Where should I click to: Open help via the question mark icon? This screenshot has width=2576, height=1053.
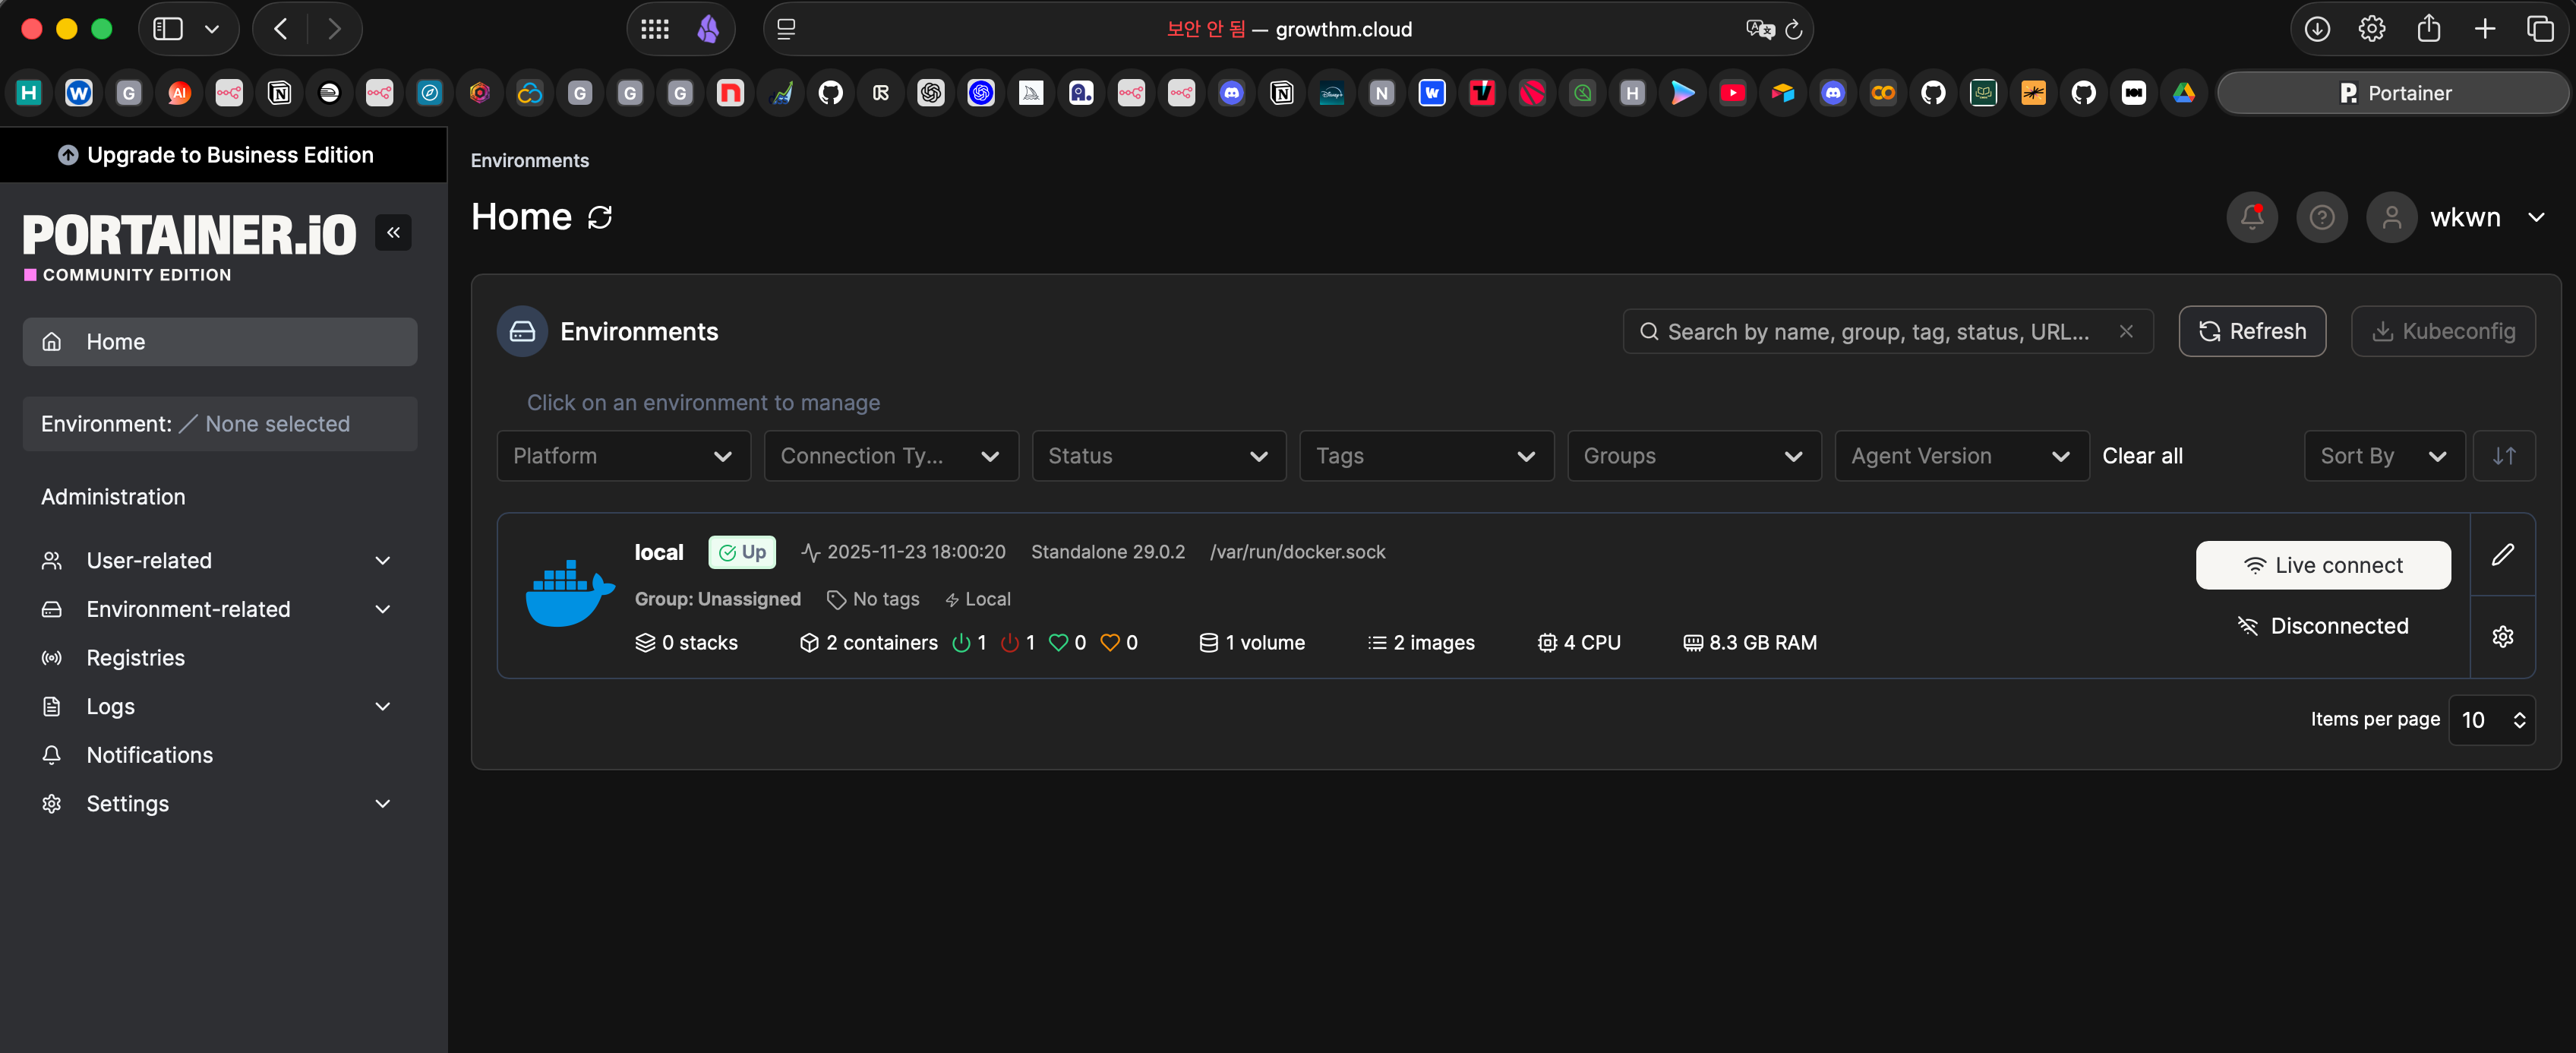click(2322, 217)
